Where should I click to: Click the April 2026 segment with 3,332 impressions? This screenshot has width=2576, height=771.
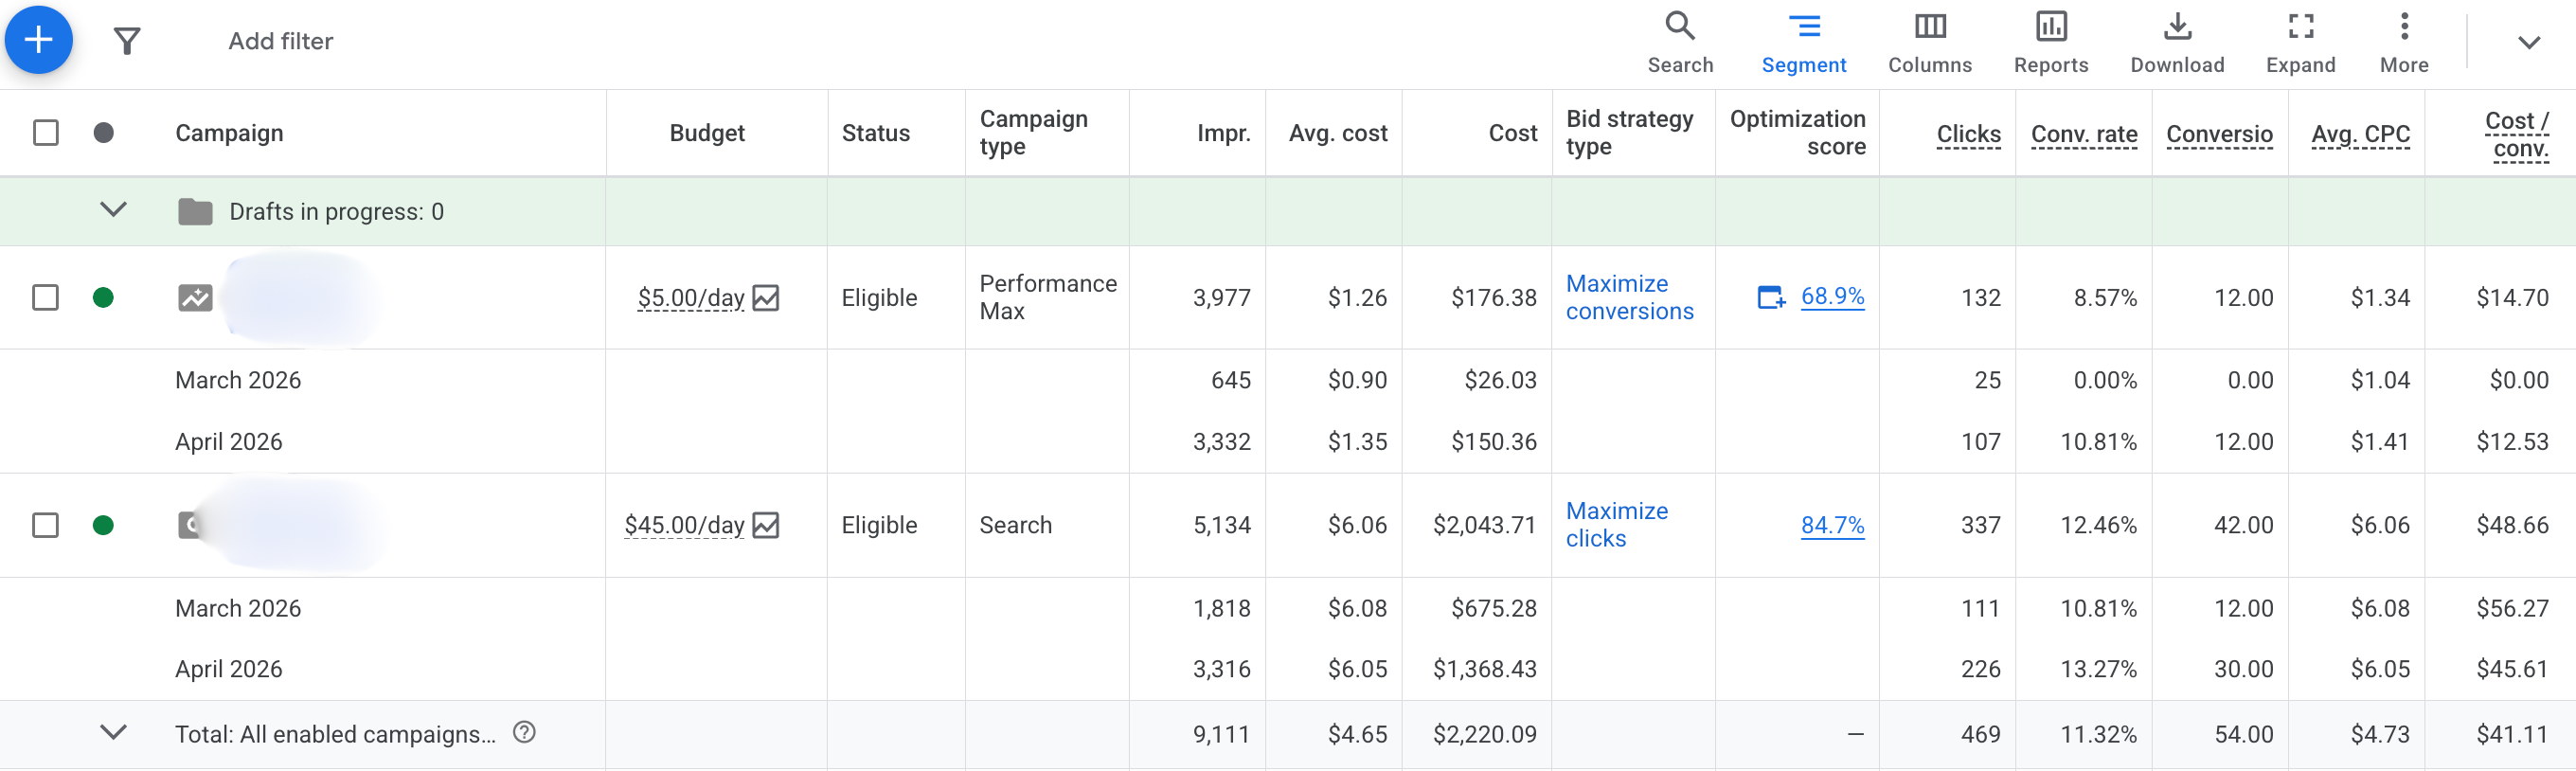click(229, 441)
